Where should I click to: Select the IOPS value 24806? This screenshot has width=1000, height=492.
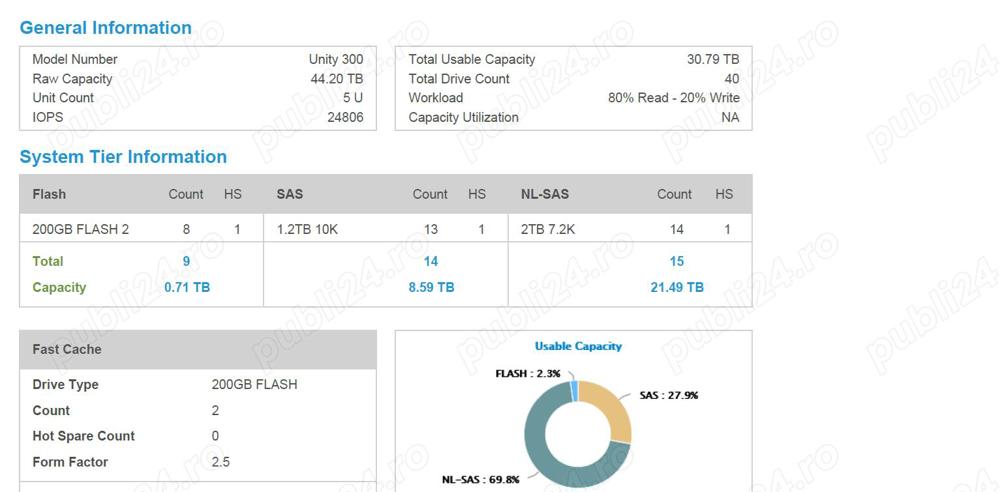[x=345, y=117]
